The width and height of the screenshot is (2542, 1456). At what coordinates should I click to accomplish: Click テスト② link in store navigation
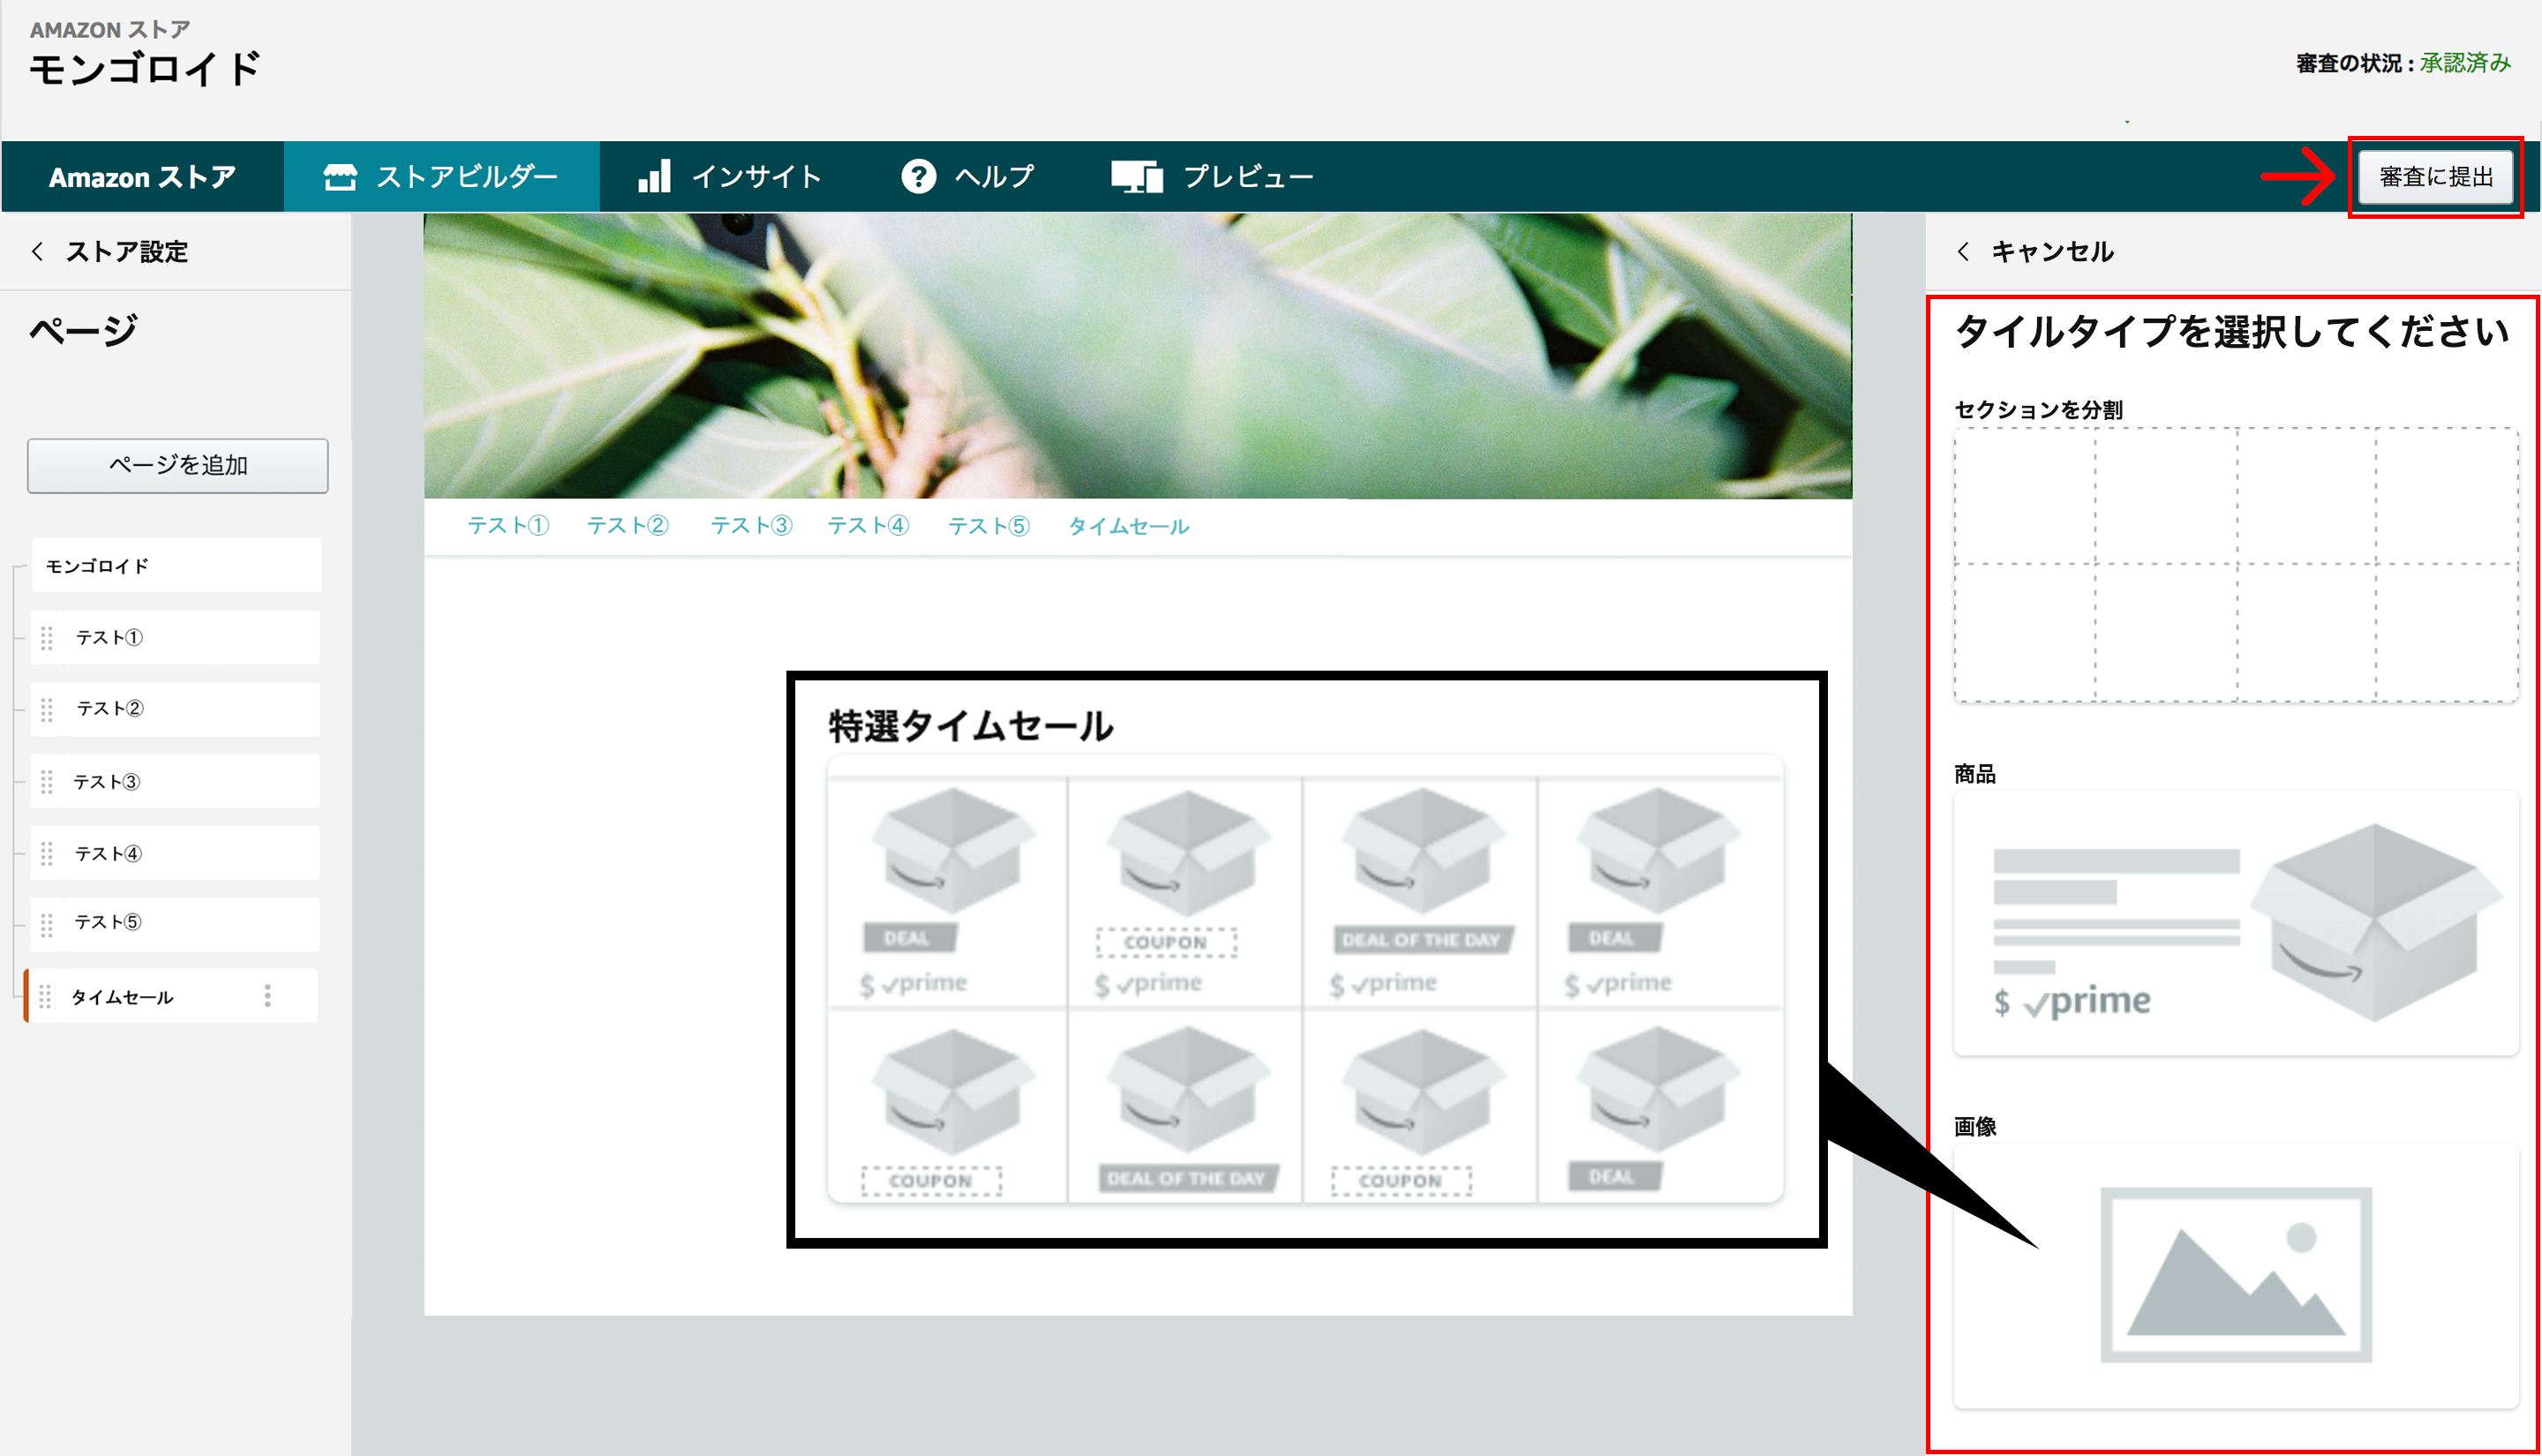627,526
